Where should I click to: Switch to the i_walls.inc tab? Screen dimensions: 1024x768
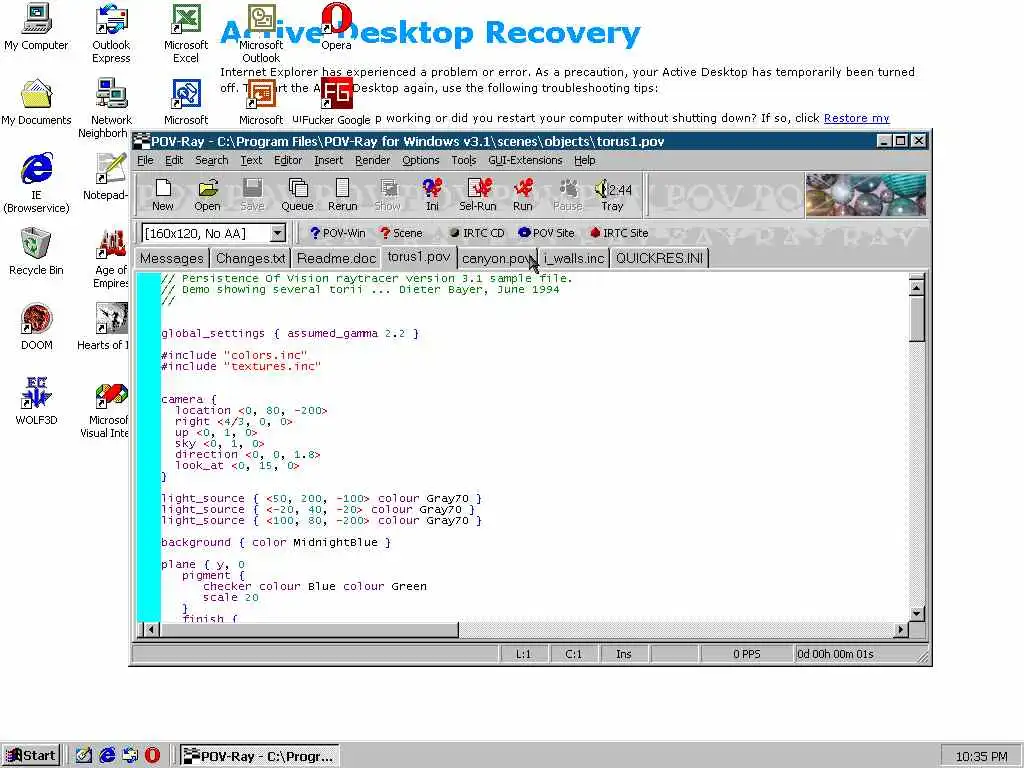coord(574,259)
